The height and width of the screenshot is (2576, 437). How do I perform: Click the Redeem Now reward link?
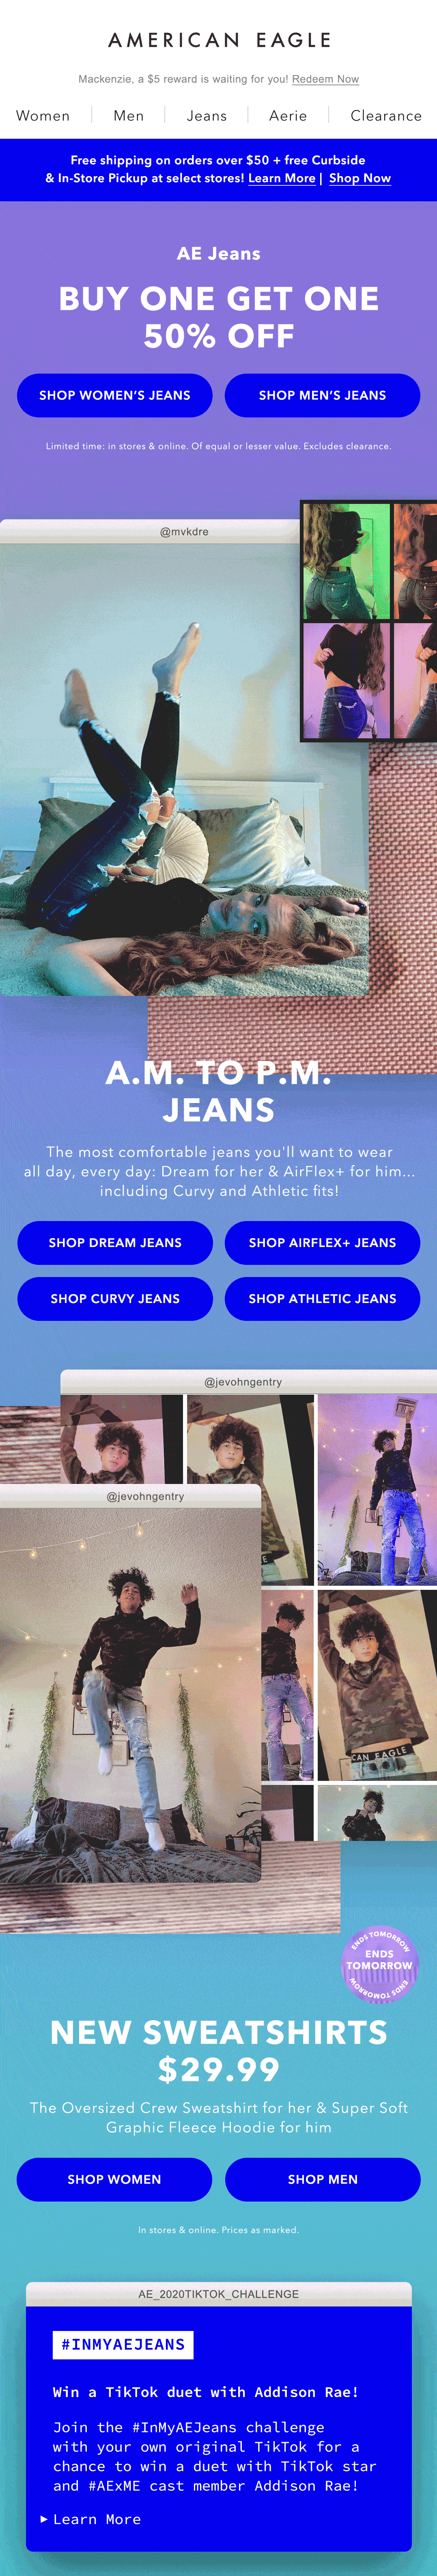pyautogui.click(x=325, y=79)
